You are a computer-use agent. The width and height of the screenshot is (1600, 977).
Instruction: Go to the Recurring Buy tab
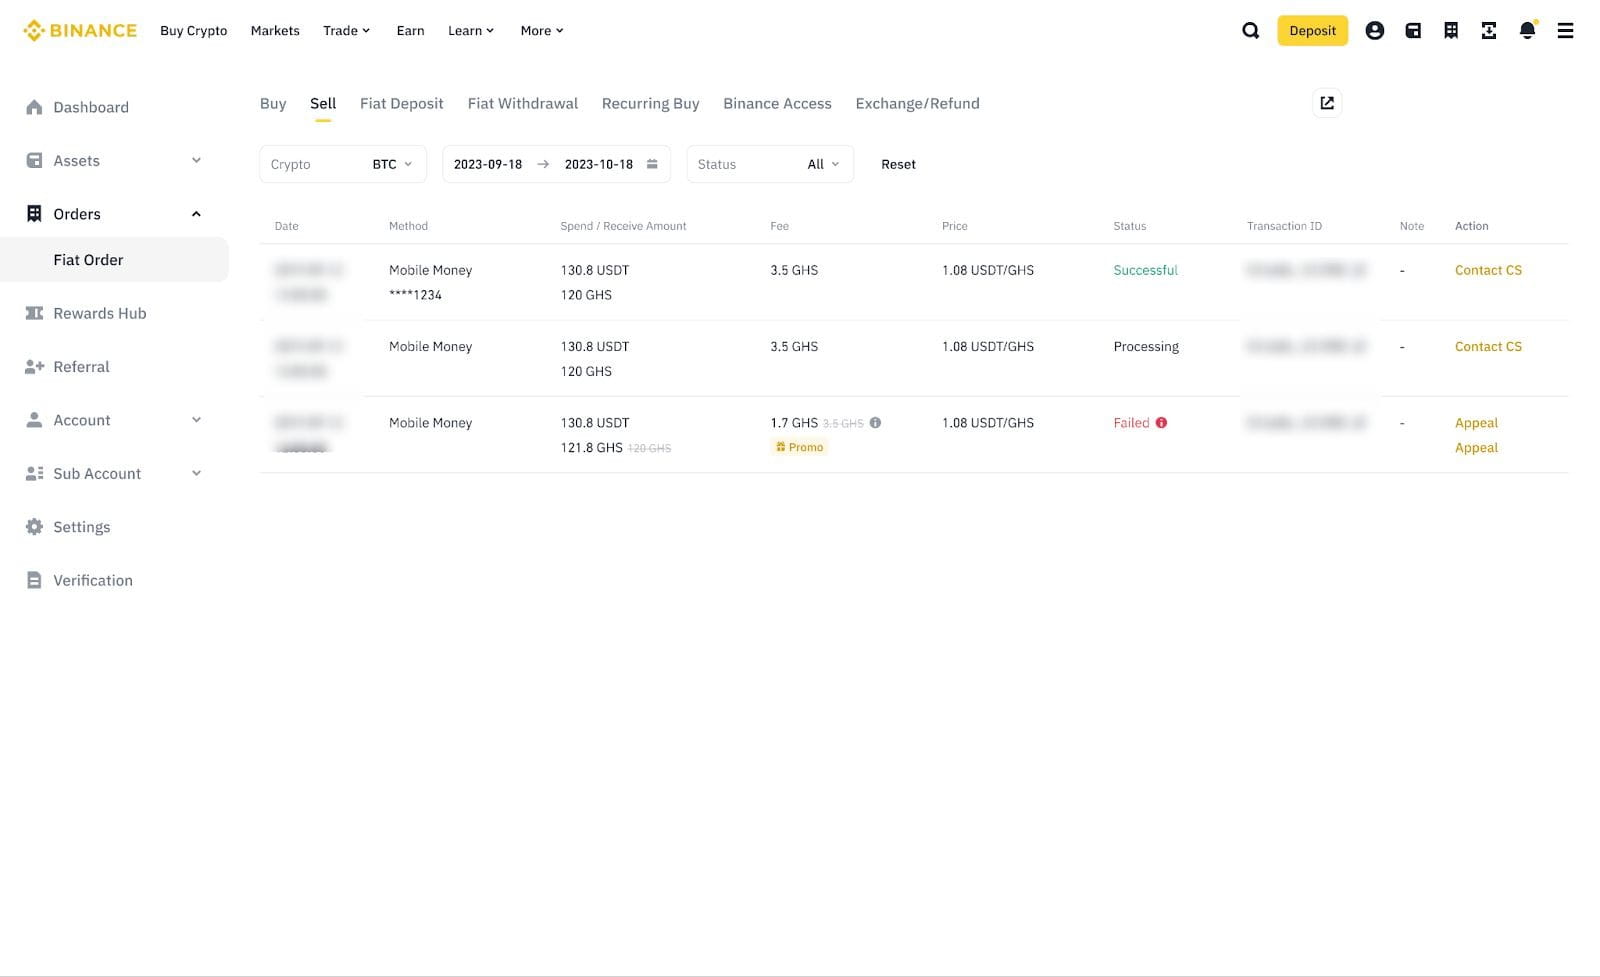point(650,103)
